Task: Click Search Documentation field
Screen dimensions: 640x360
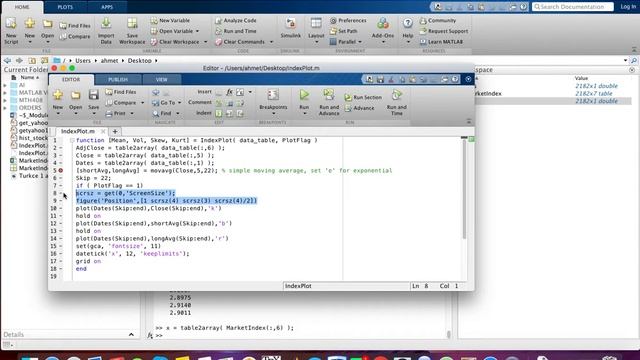Action: pos(572,7)
